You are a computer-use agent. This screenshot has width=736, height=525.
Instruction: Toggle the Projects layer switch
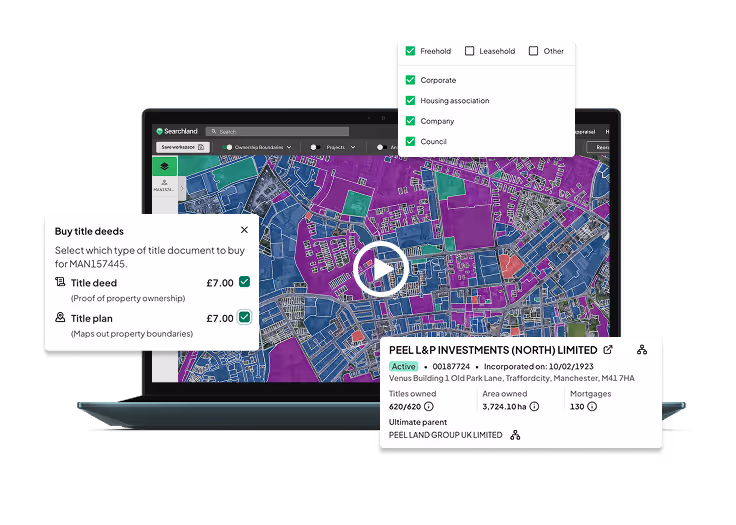[315, 147]
